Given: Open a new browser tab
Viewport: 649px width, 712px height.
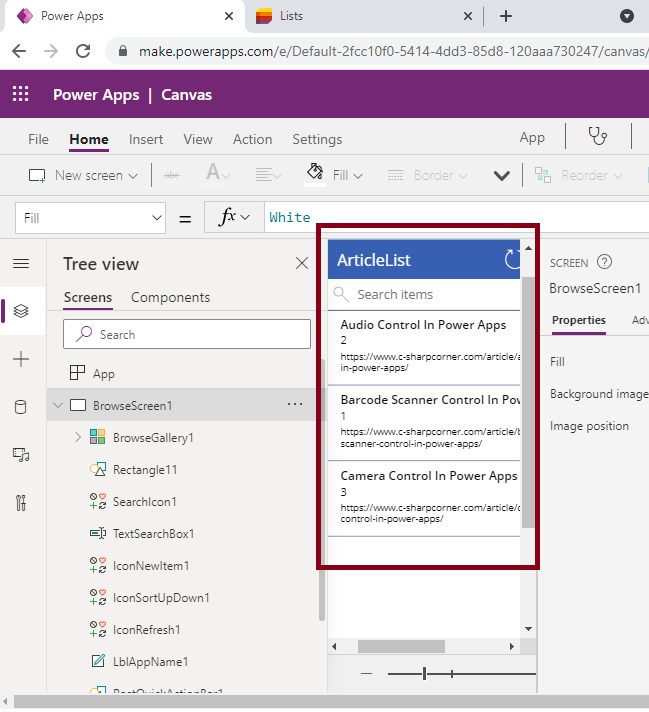Looking at the screenshot, I should pyautogui.click(x=505, y=16).
